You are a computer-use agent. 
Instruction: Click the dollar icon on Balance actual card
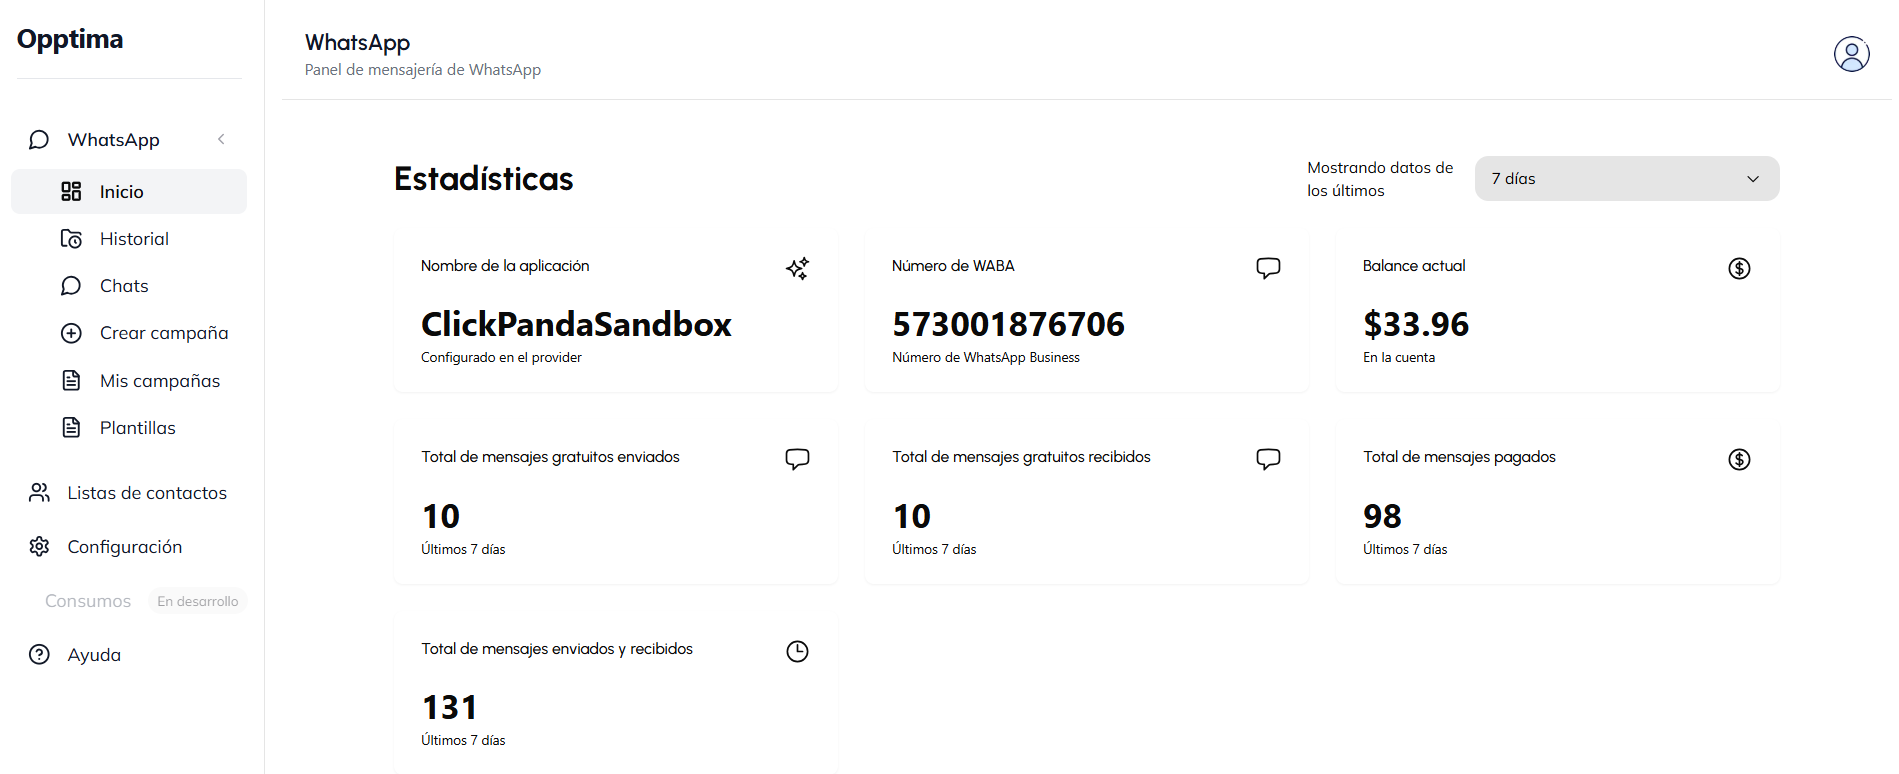(x=1739, y=268)
